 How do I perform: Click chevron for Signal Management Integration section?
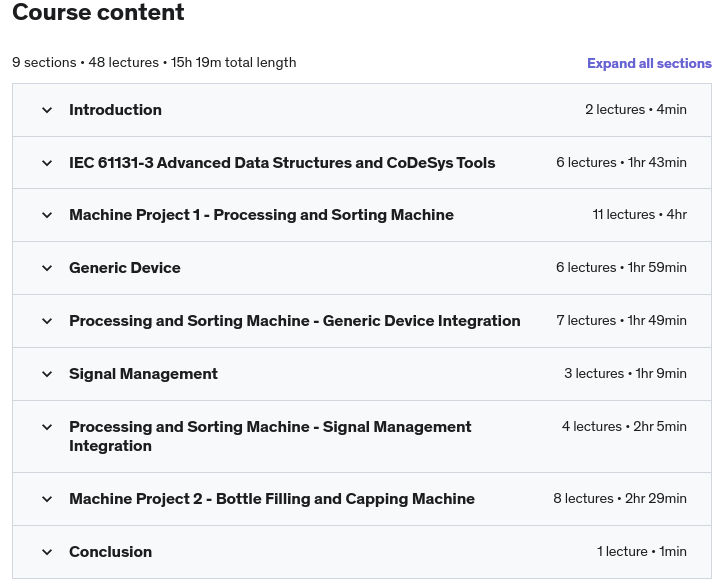click(x=47, y=427)
